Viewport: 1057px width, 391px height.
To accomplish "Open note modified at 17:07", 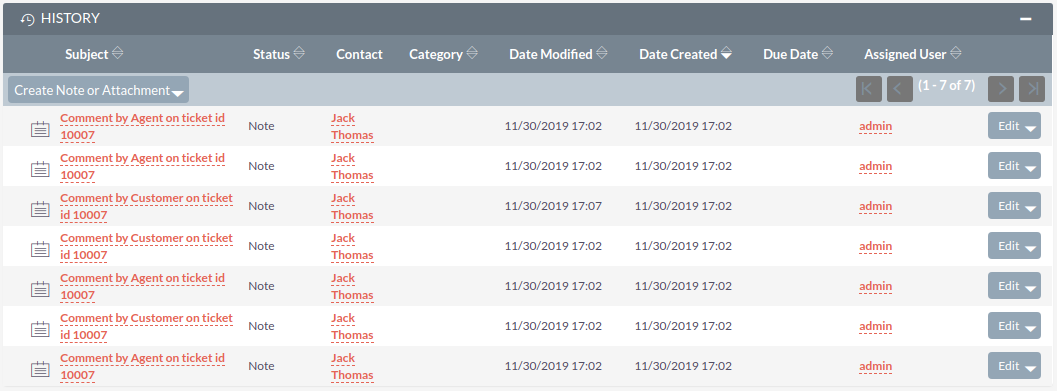I will (x=146, y=206).
